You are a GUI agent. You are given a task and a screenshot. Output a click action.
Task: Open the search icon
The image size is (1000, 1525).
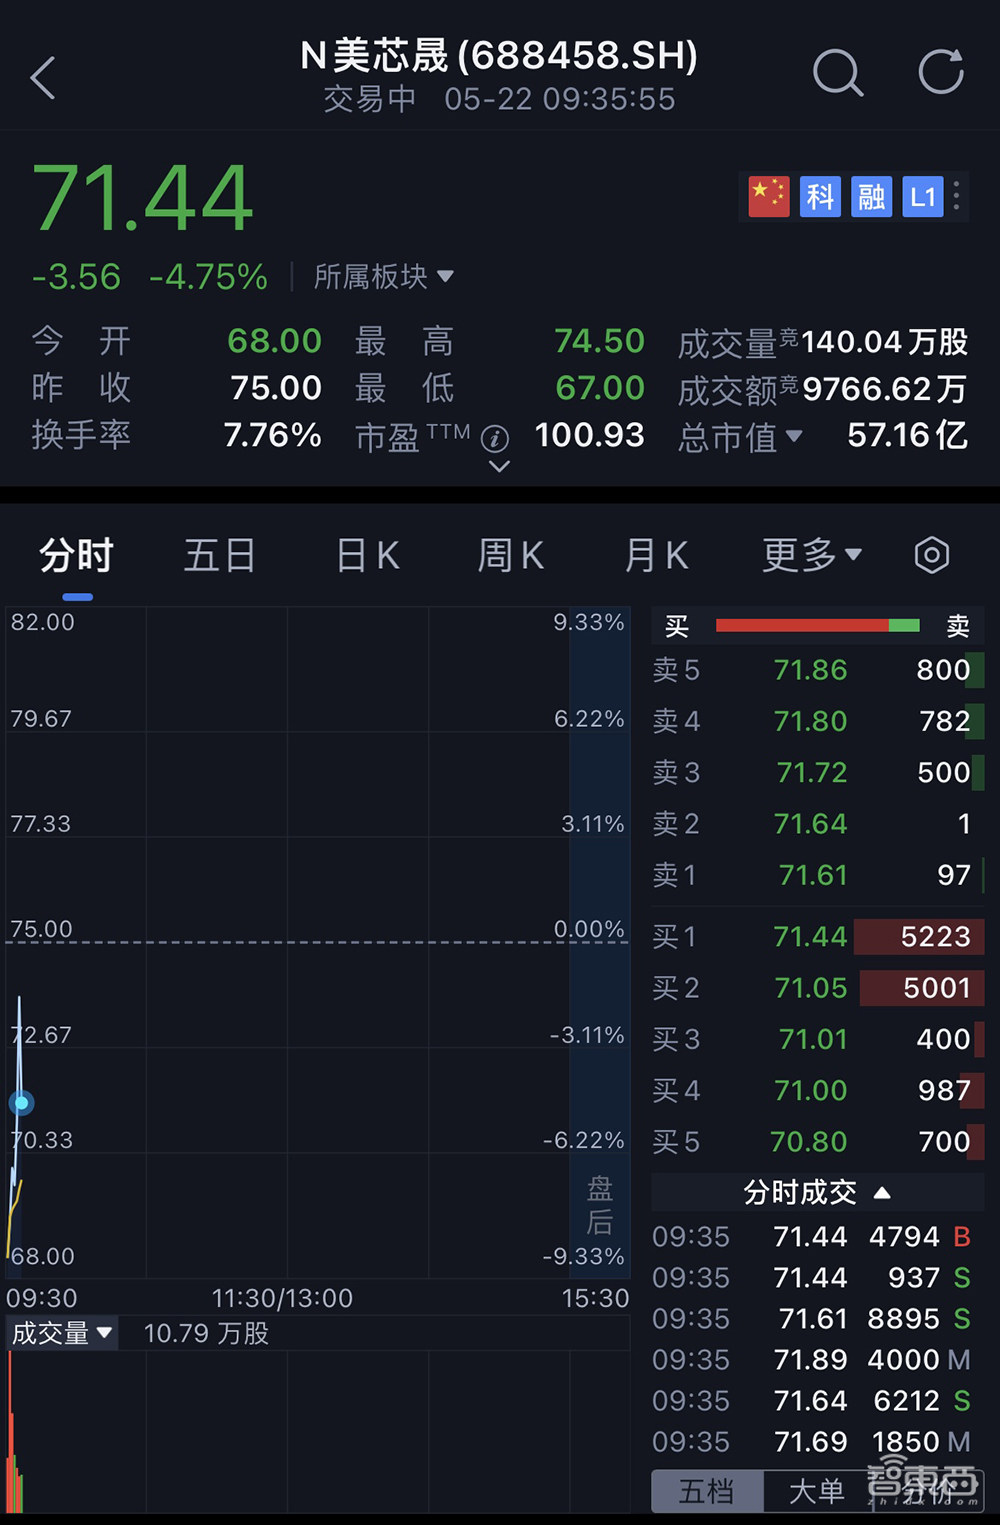[838, 74]
